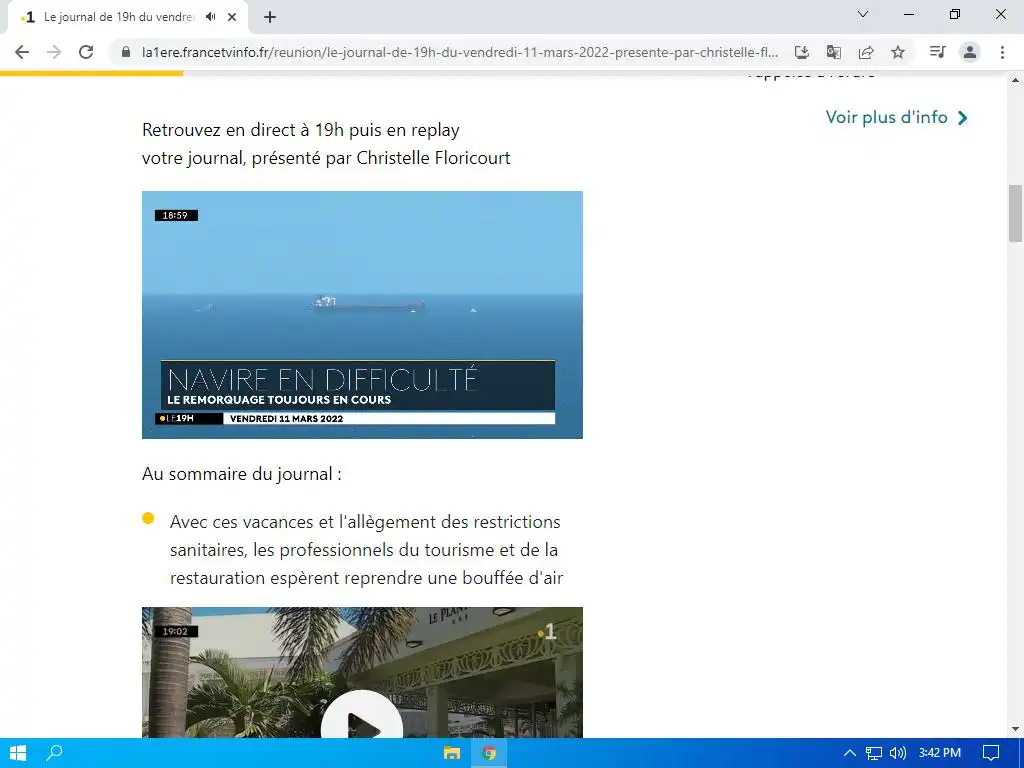This screenshot has width=1024, height=768.
Task: Open the Windows notification center
Action: [x=991, y=753]
